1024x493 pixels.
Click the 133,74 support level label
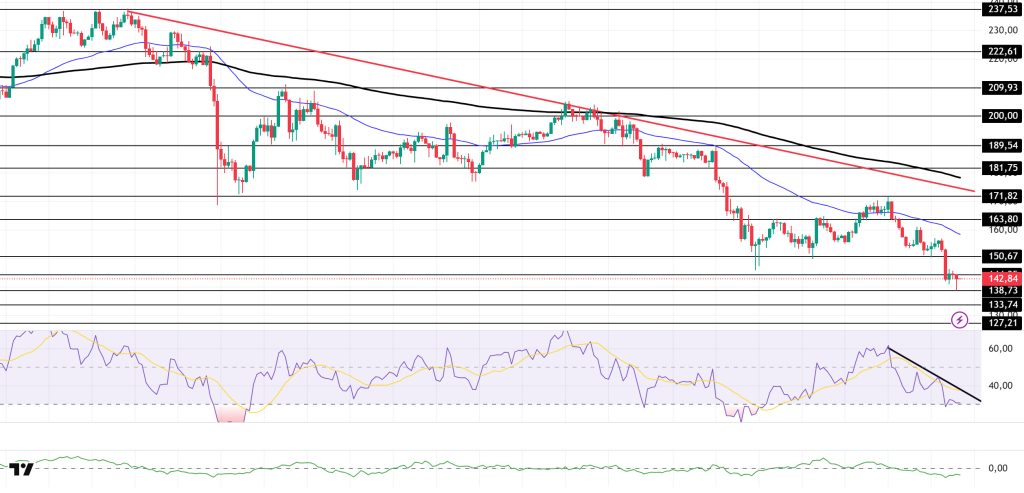tap(1000, 305)
